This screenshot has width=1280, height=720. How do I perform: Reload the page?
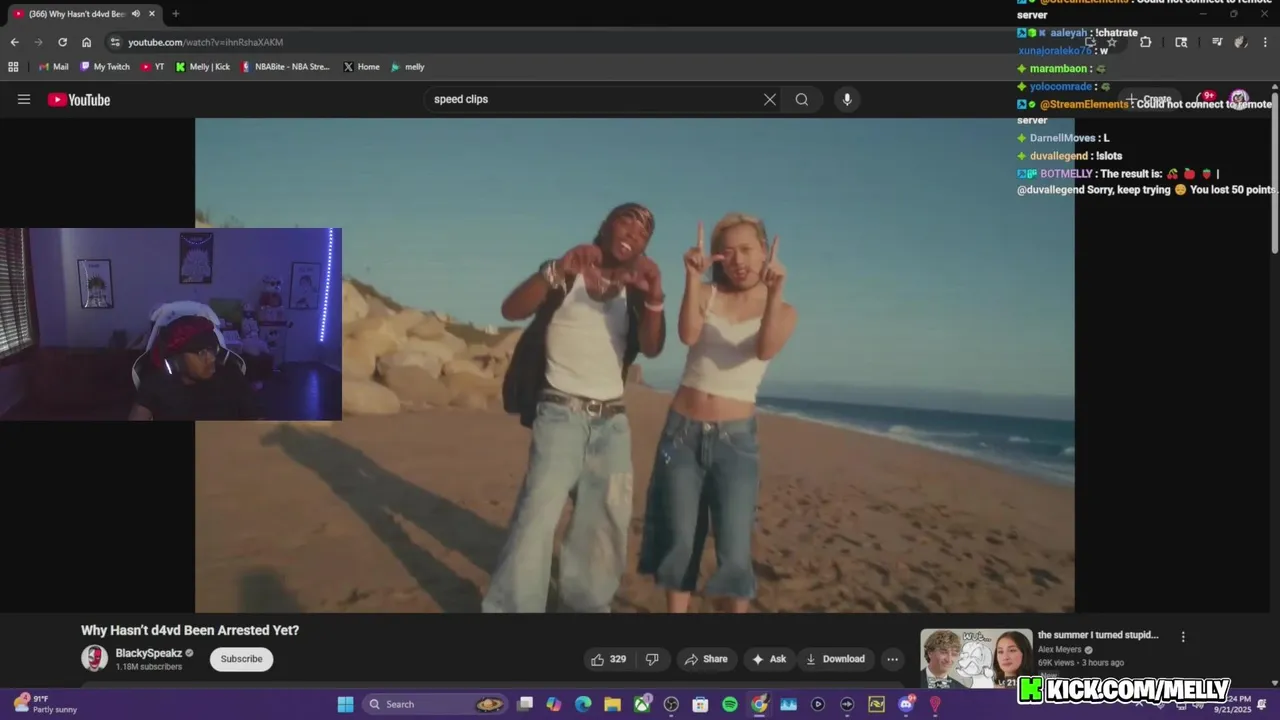coord(62,42)
